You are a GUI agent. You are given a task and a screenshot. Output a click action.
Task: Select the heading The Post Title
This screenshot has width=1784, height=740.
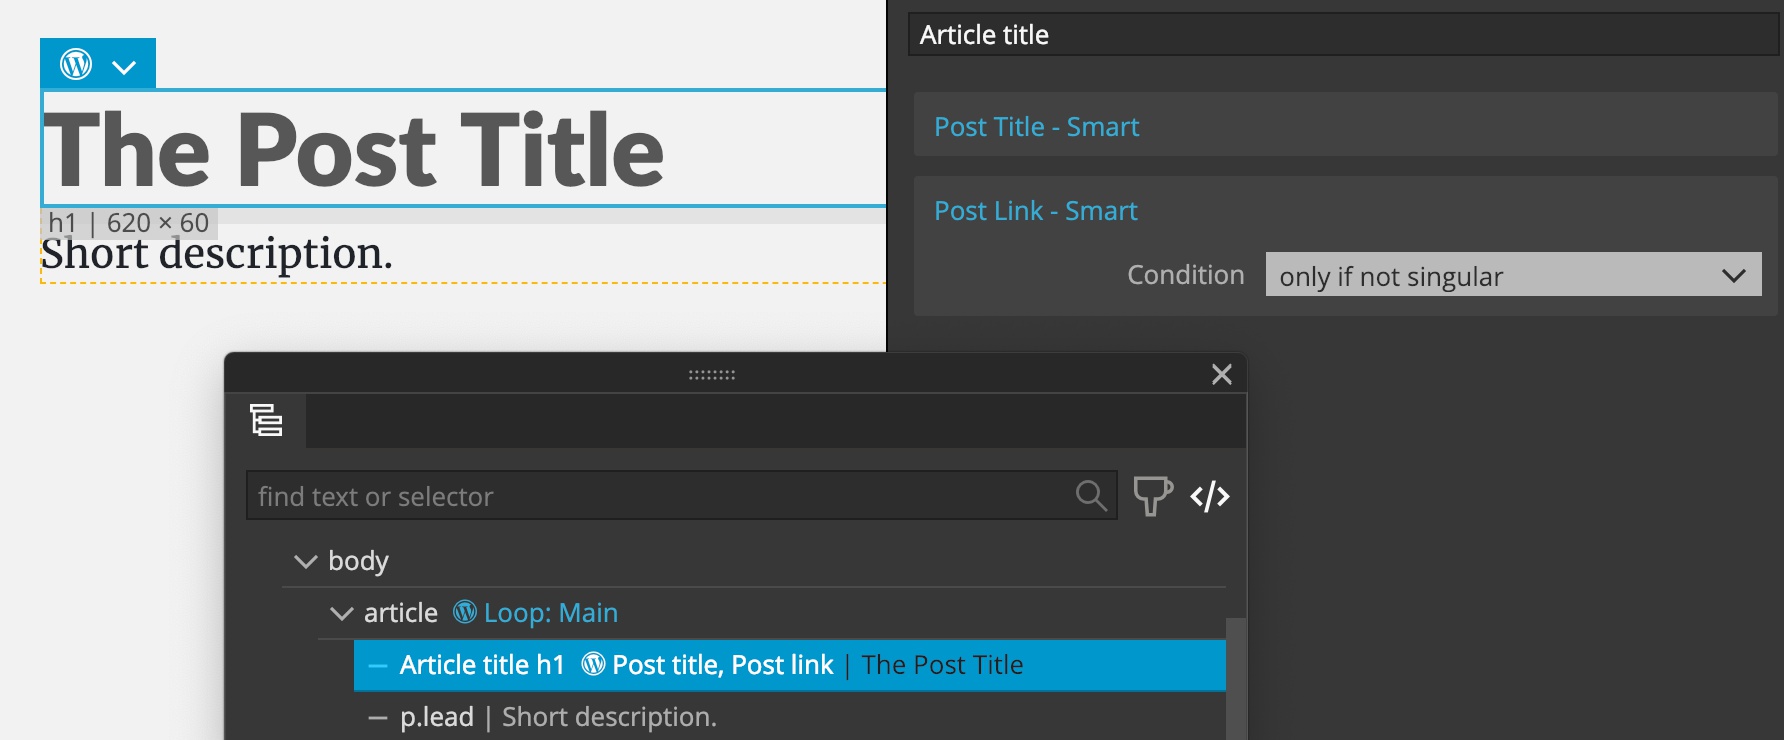[x=354, y=150]
